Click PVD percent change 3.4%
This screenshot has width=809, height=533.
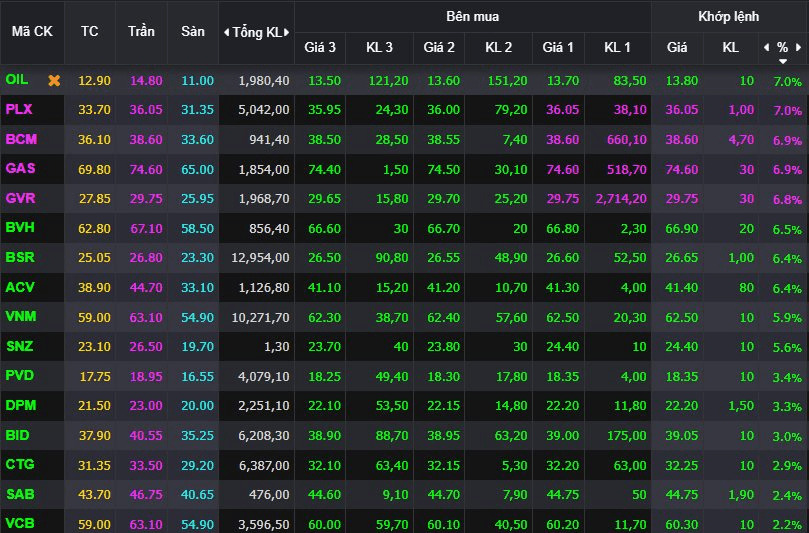pos(787,377)
